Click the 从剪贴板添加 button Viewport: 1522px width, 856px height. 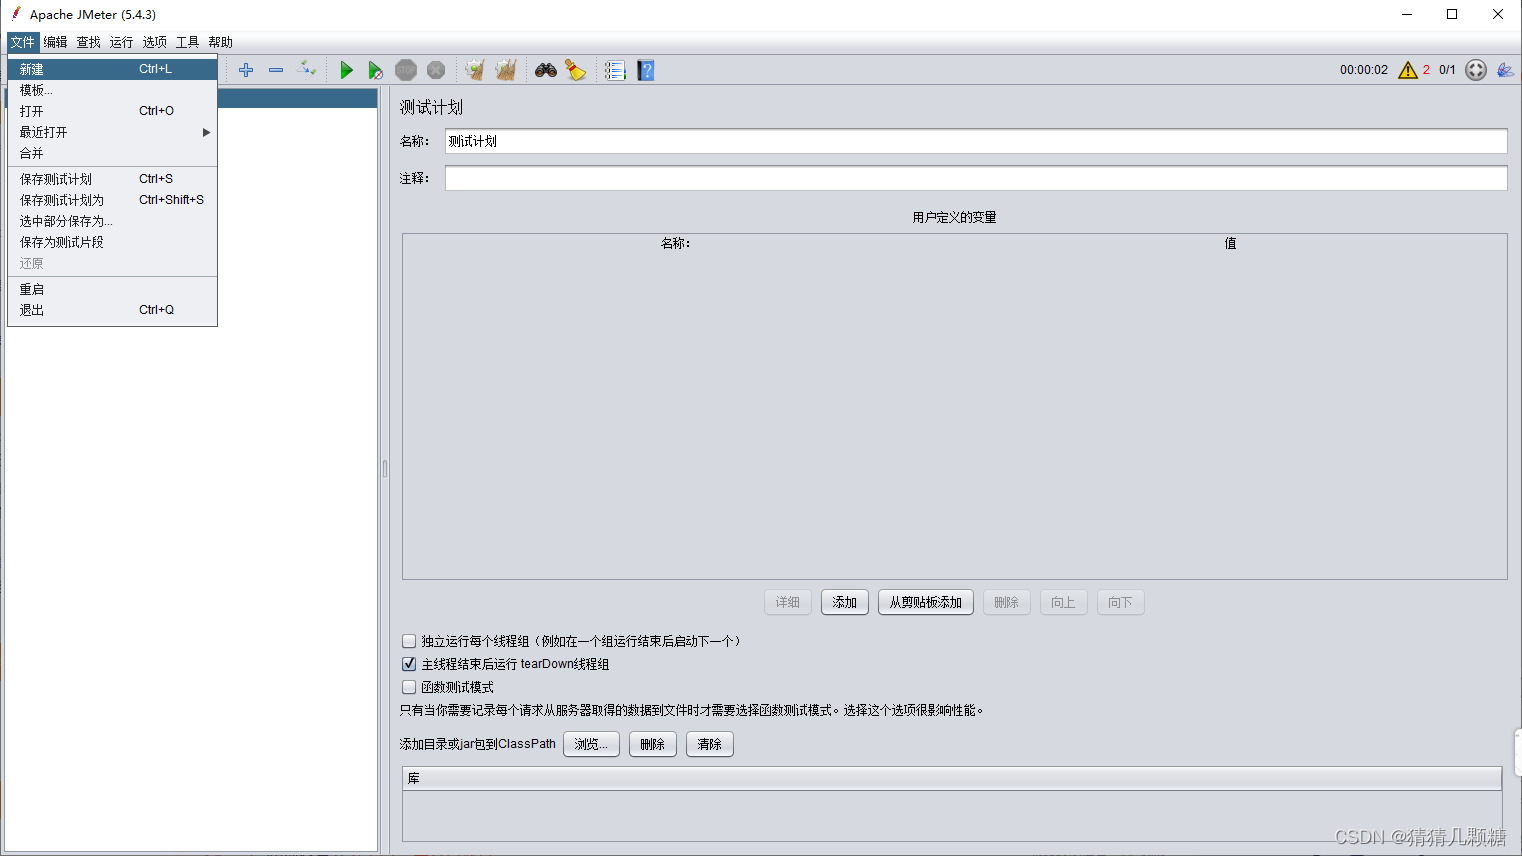tap(926, 602)
